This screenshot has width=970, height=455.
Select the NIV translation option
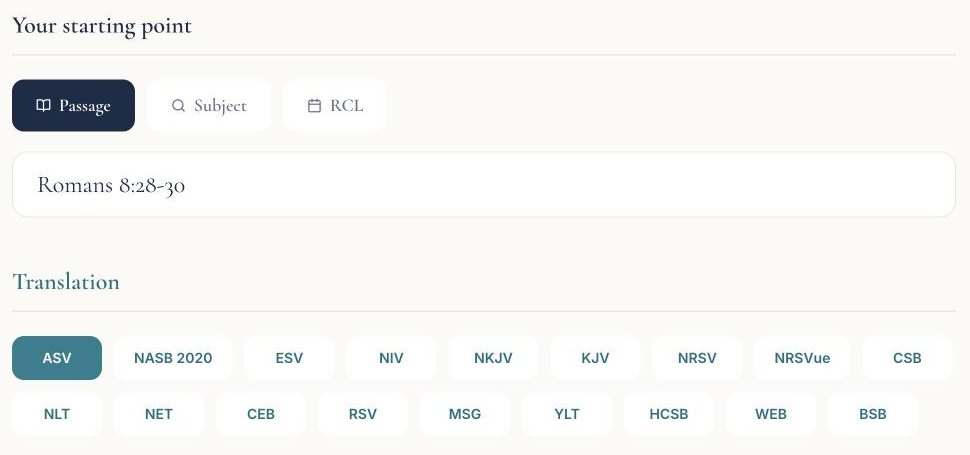point(391,358)
